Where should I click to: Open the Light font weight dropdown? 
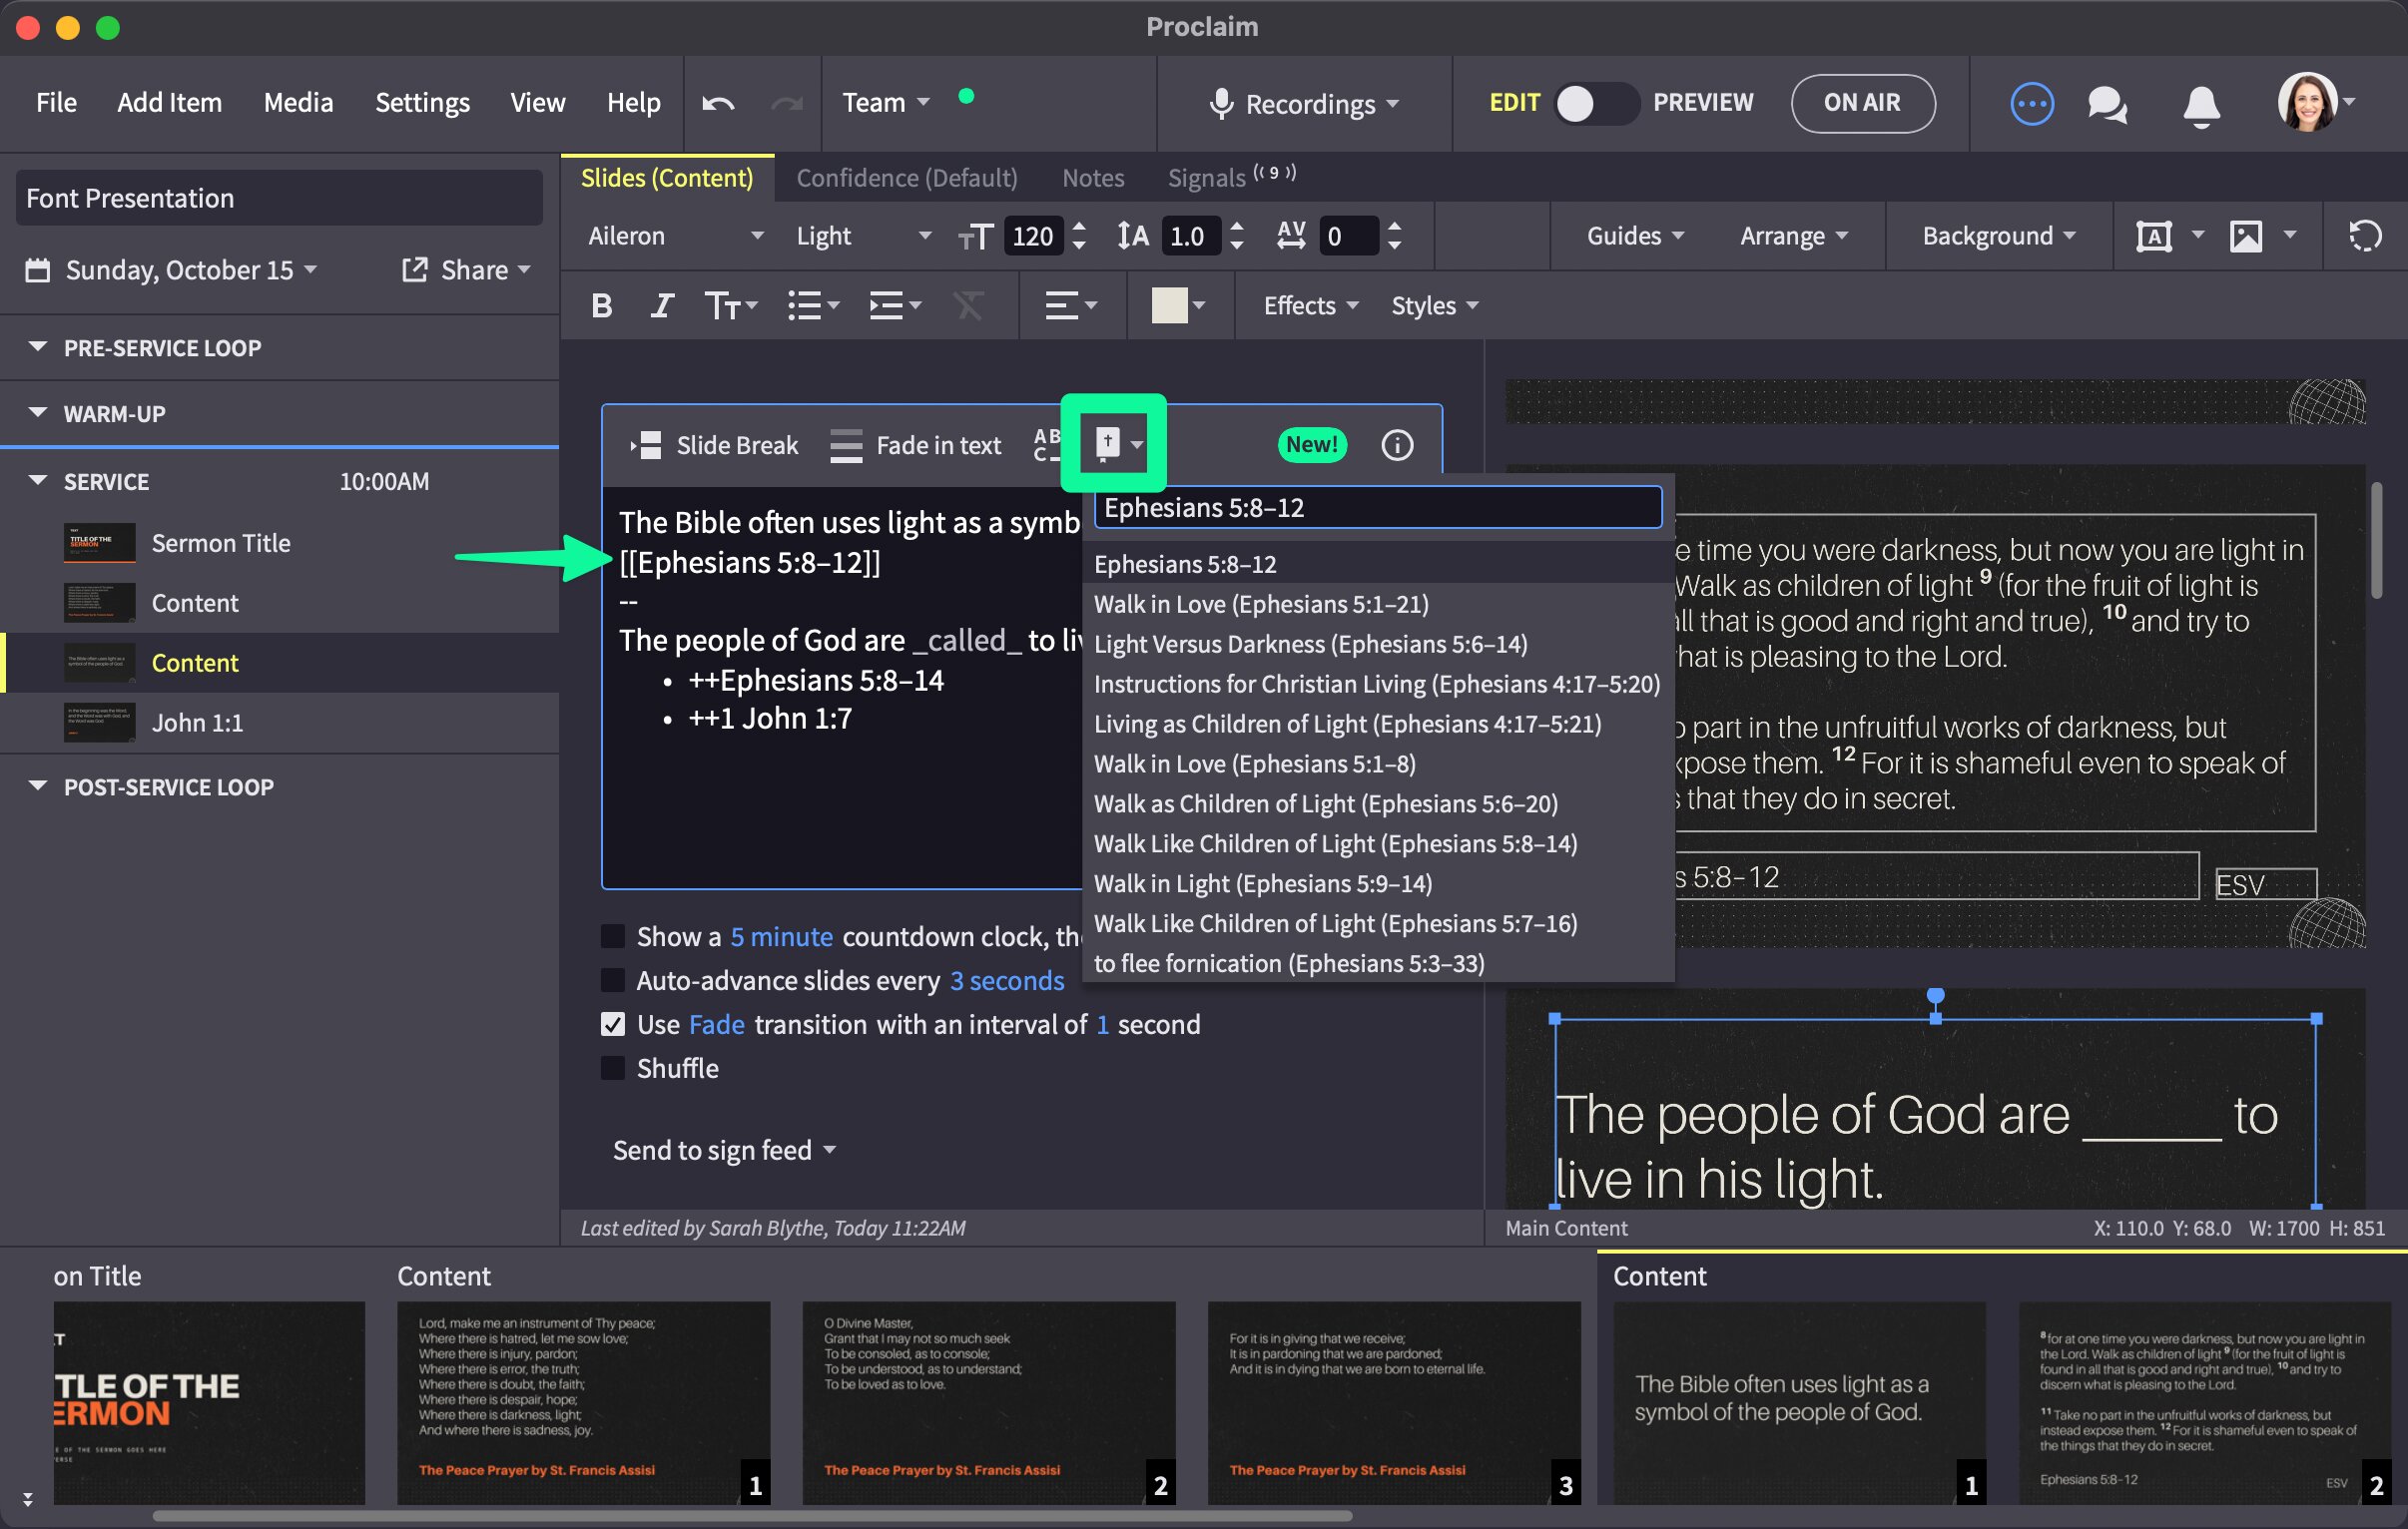(863, 237)
